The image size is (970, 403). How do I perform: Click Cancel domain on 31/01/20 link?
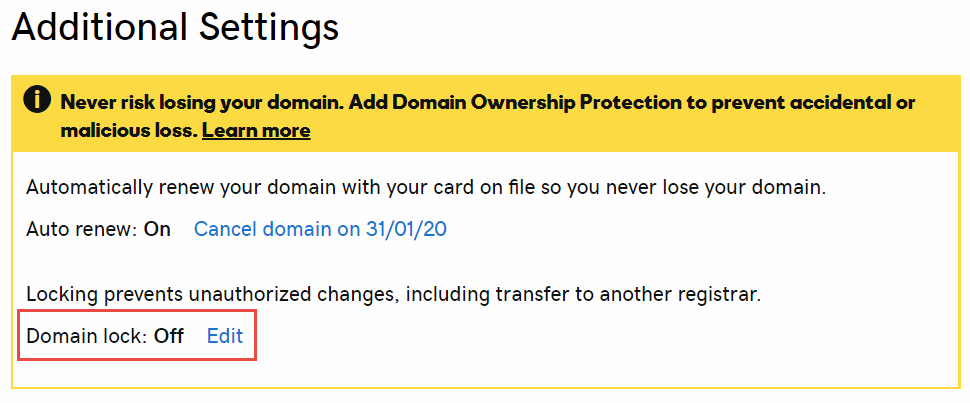click(320, 230)
